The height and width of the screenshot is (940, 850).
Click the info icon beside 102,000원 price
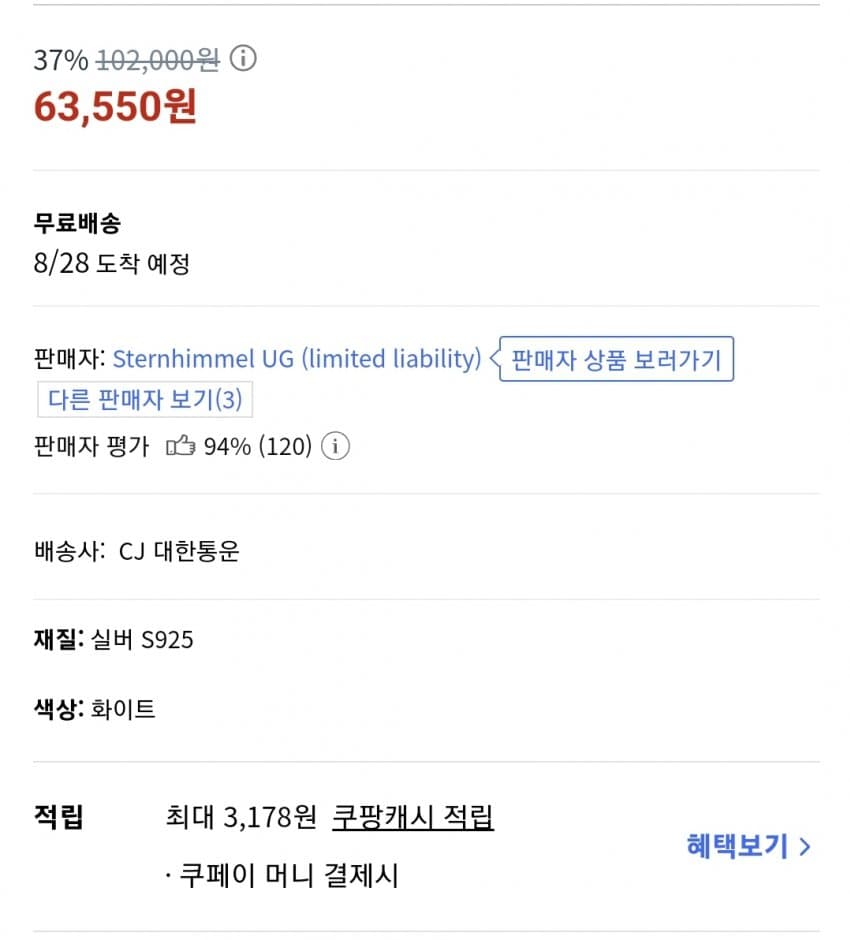243,60
